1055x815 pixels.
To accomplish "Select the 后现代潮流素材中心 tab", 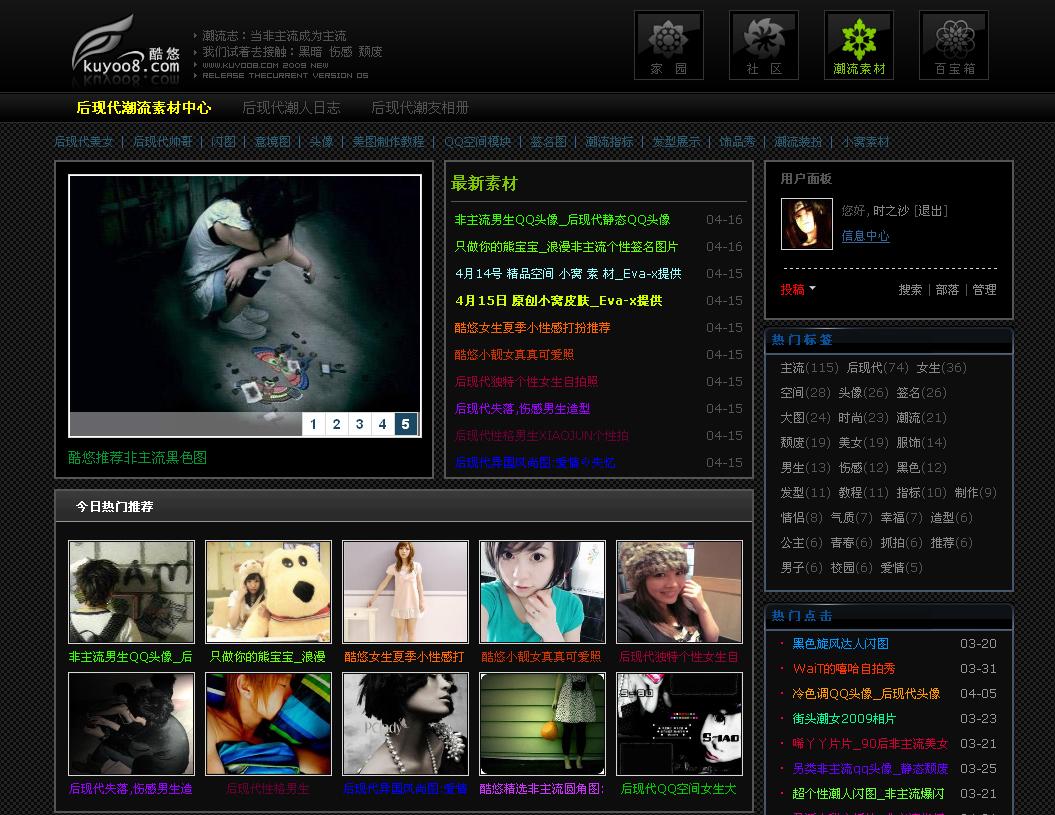I will point(144,108).
